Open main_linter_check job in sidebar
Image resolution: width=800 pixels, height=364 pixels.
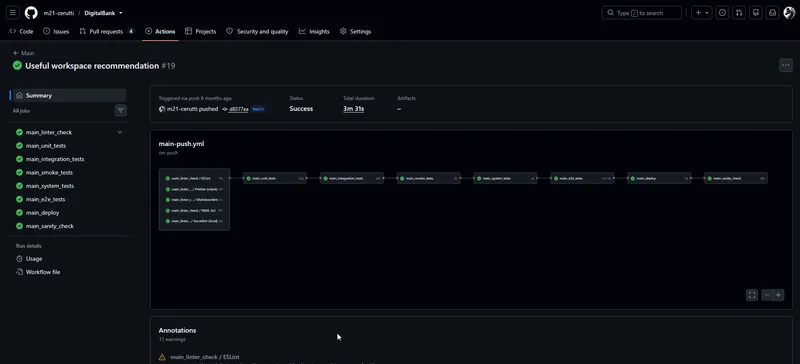click(x=49, y=132)
